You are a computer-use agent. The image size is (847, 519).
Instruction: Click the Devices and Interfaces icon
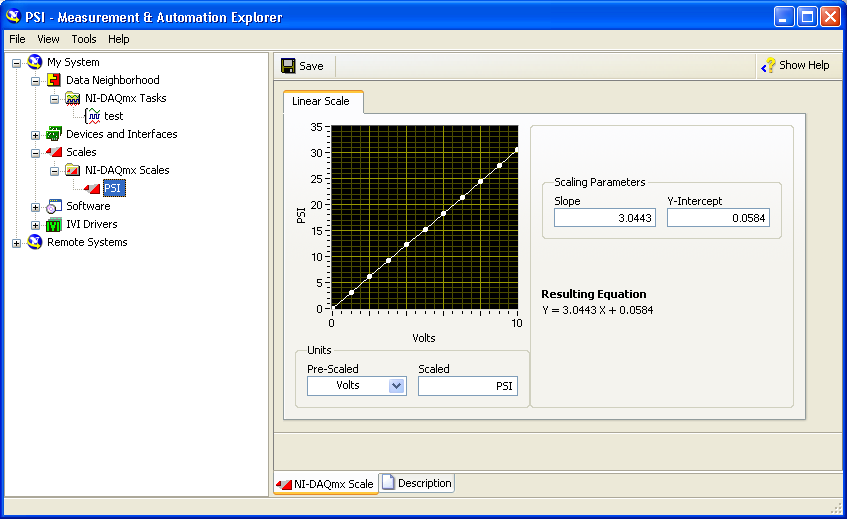pos(54,134)
